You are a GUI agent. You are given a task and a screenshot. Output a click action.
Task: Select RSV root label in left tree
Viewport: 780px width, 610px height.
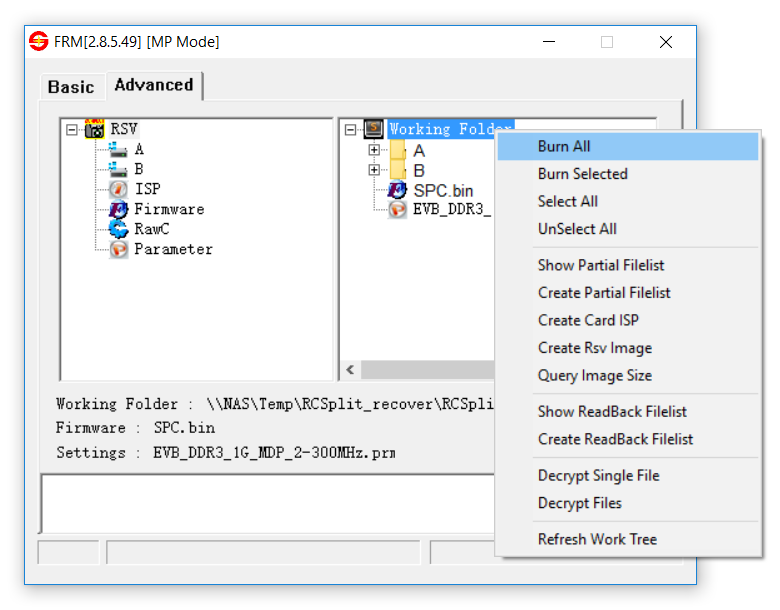[x=123, y=129]
